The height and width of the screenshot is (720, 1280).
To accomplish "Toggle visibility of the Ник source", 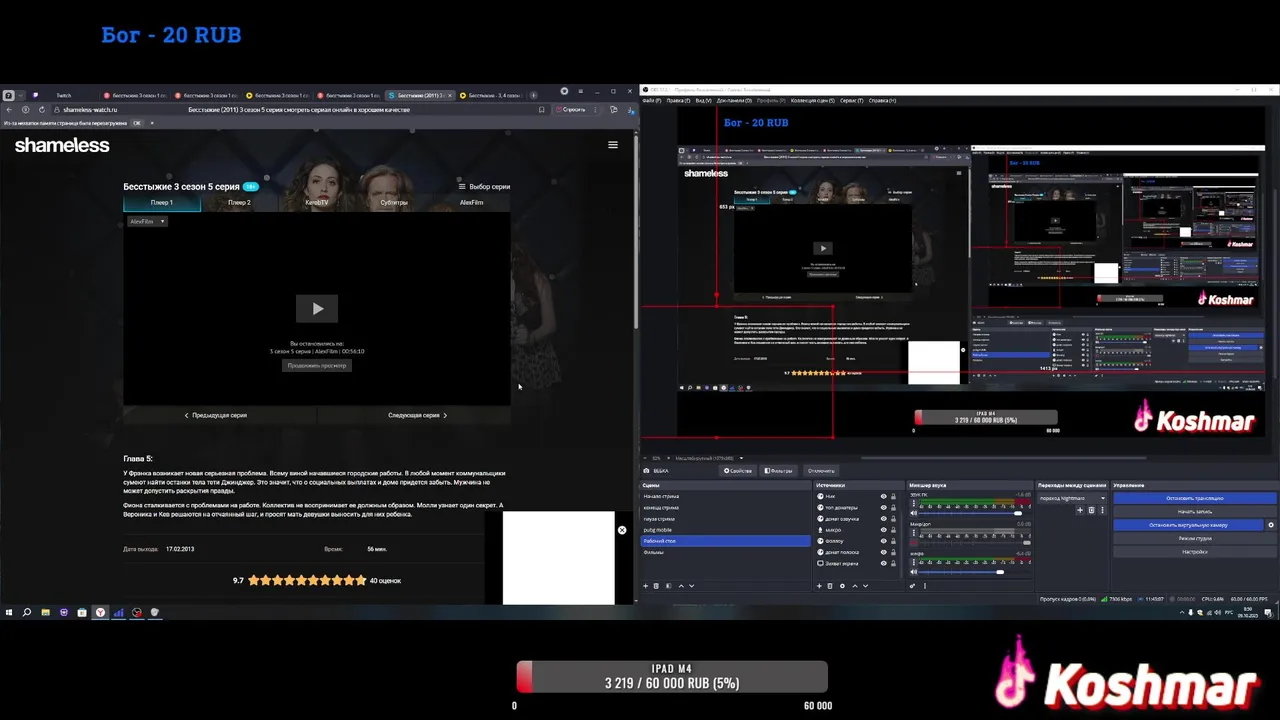I will pos(883,496).
